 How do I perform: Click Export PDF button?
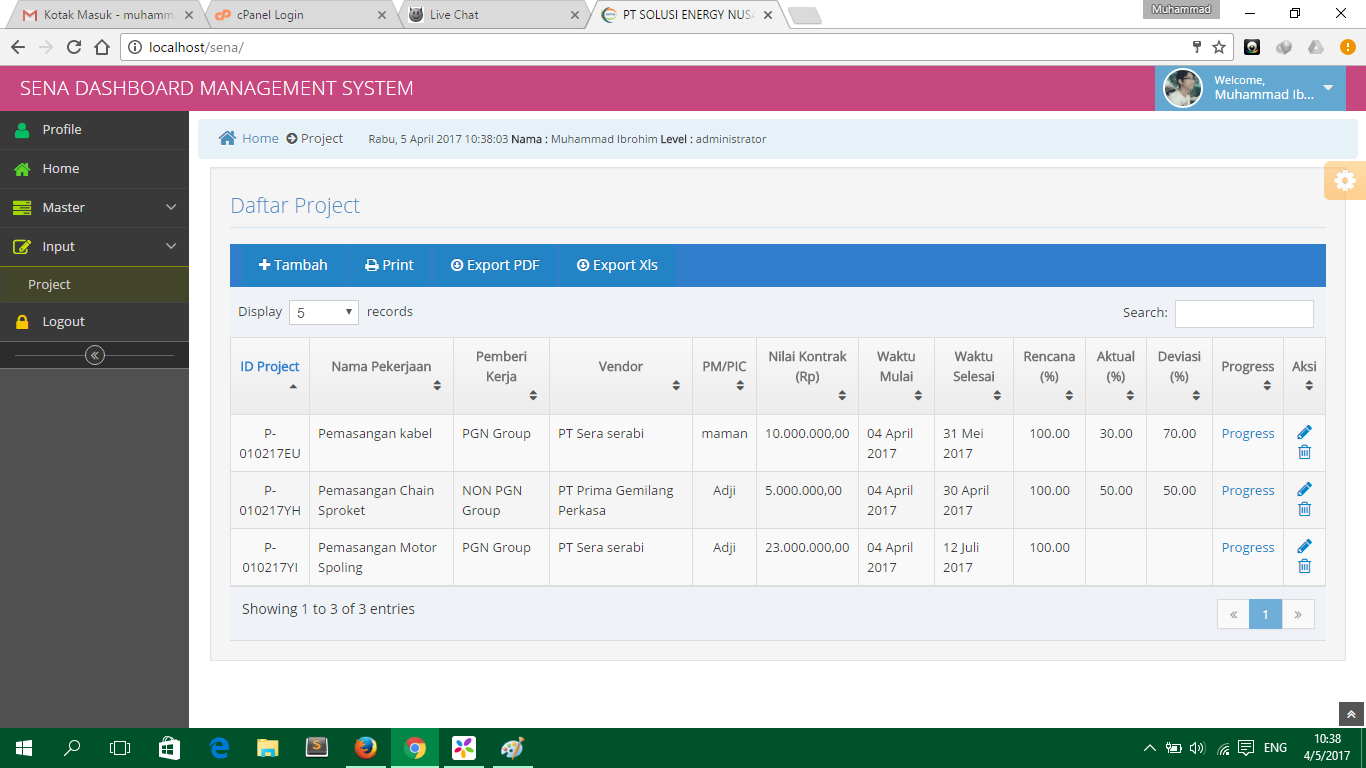coord(495,265)
